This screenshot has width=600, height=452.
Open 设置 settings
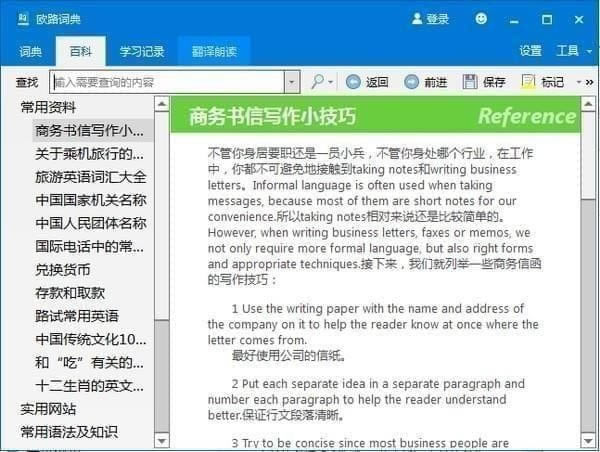tap(530, 51)
